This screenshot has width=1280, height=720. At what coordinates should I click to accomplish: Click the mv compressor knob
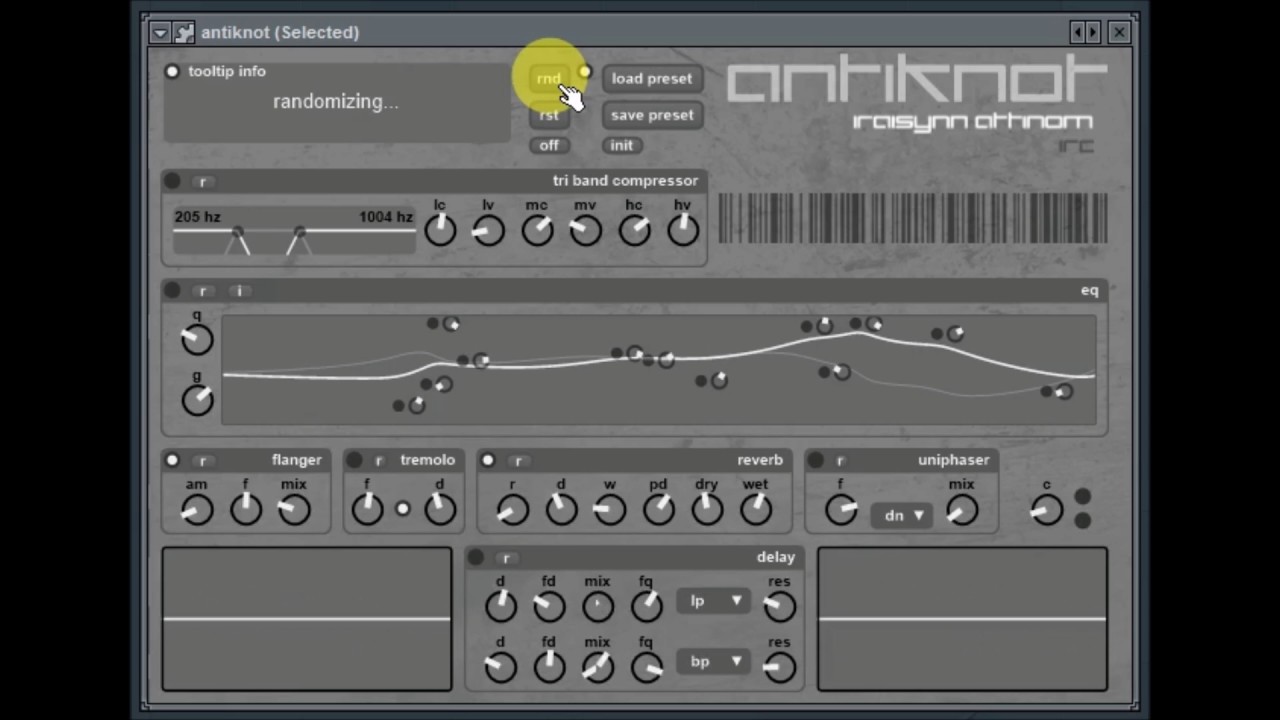pos(586,230)
